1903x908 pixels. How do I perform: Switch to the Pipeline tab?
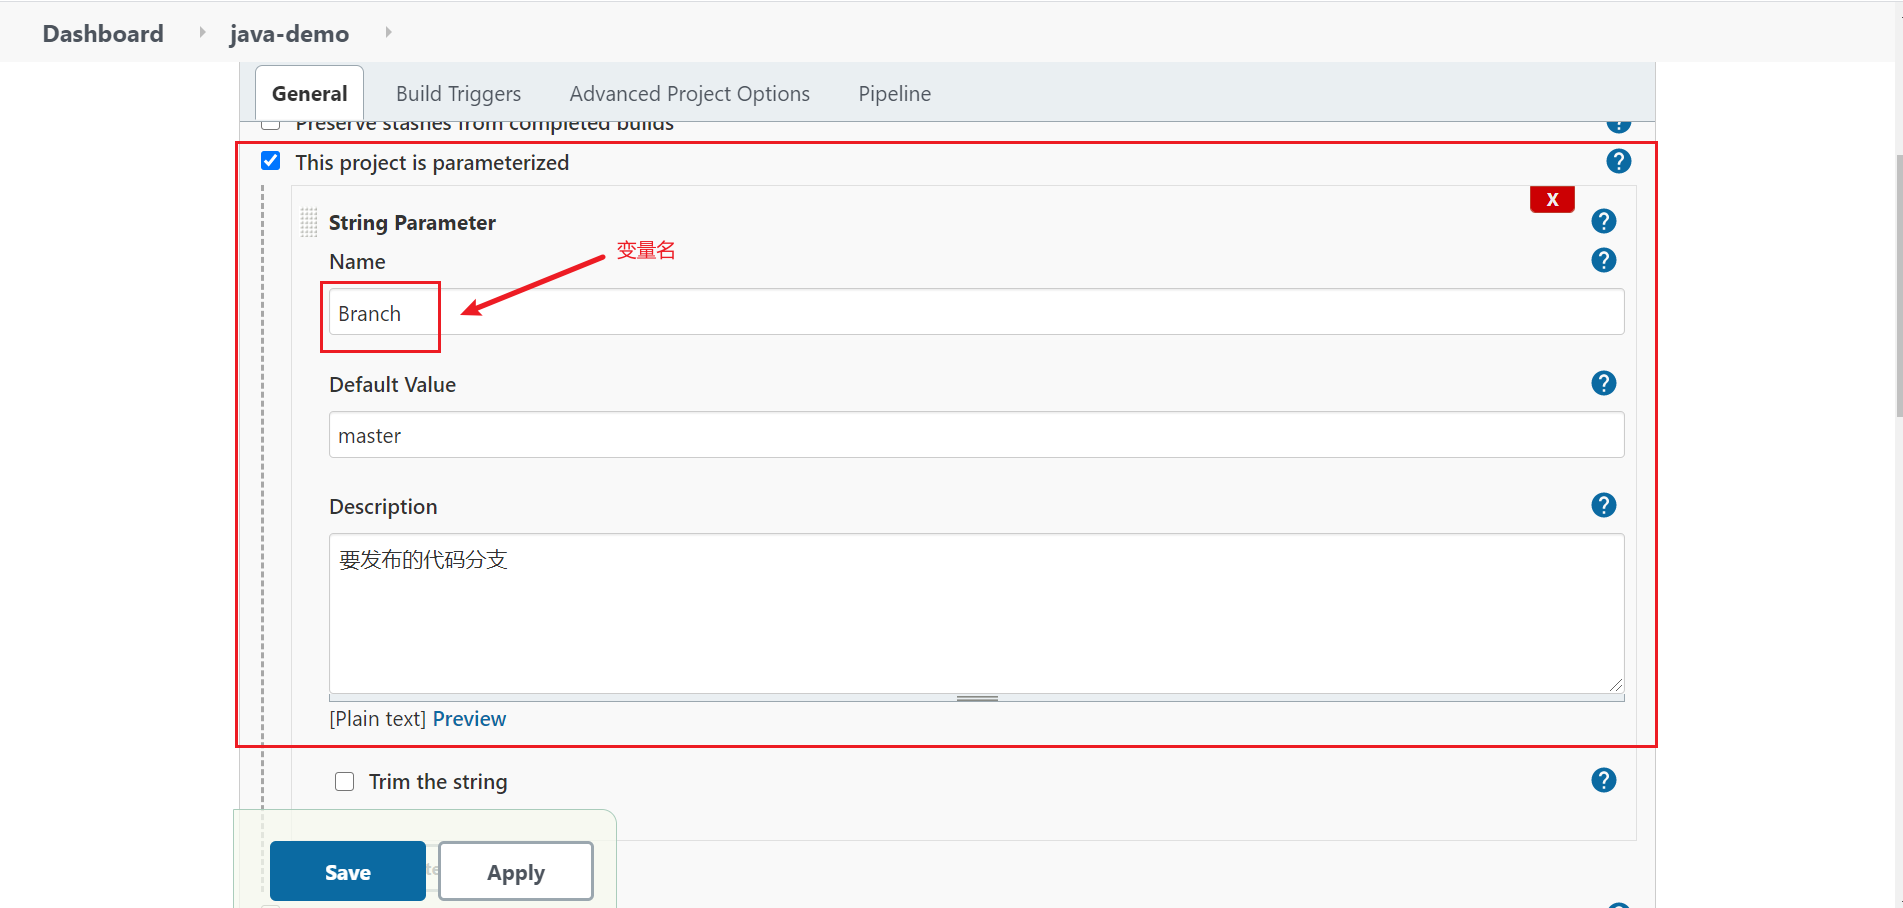click(x=894, y=94)
